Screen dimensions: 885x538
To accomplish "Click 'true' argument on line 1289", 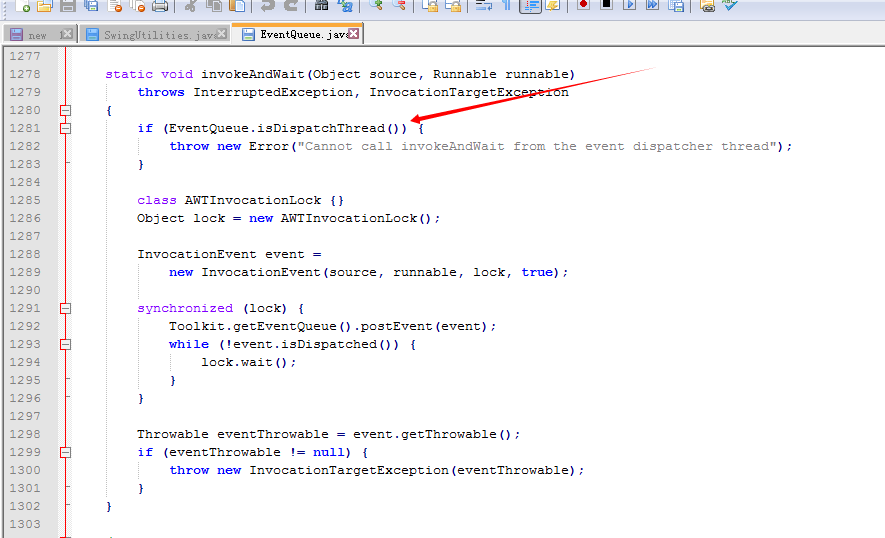I will coord(537,272).
